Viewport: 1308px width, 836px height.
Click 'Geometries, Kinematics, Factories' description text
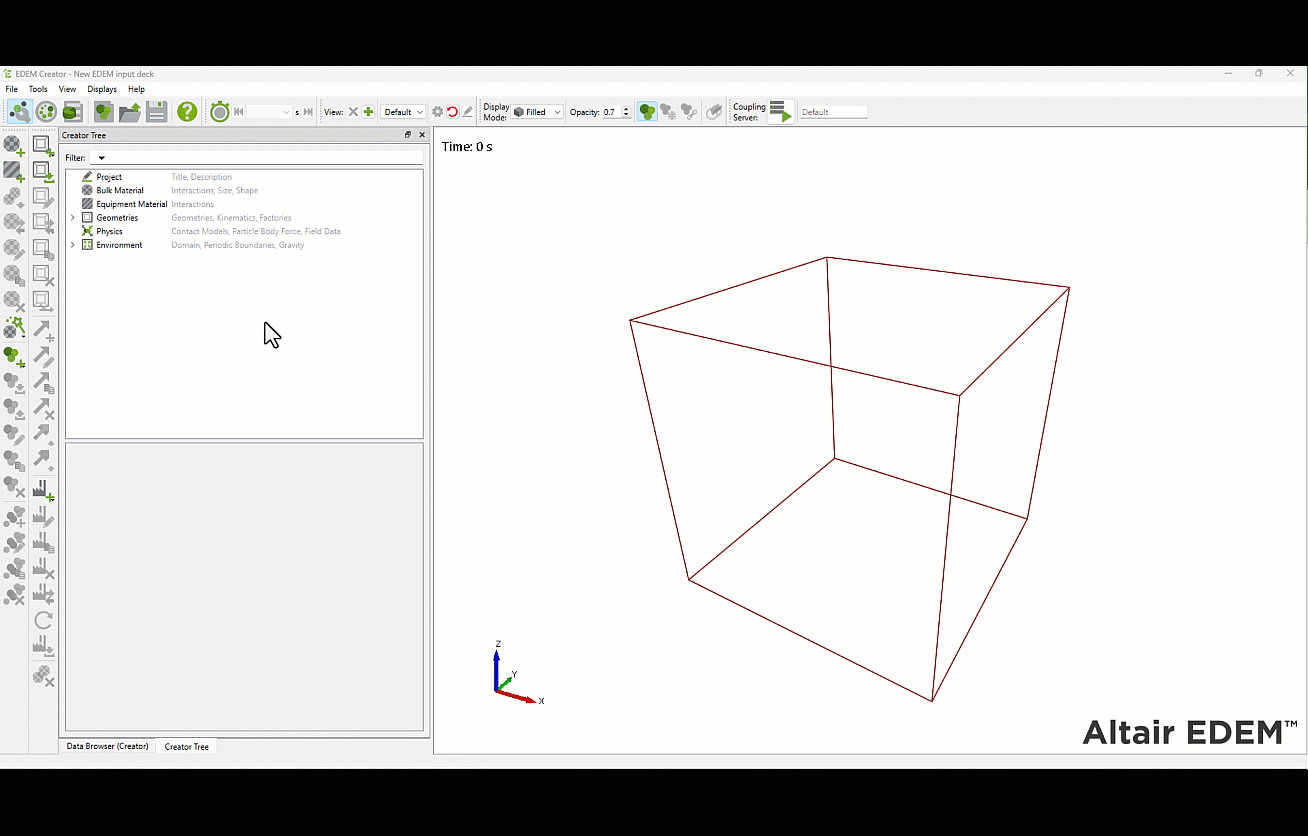(x=231, y=218)
